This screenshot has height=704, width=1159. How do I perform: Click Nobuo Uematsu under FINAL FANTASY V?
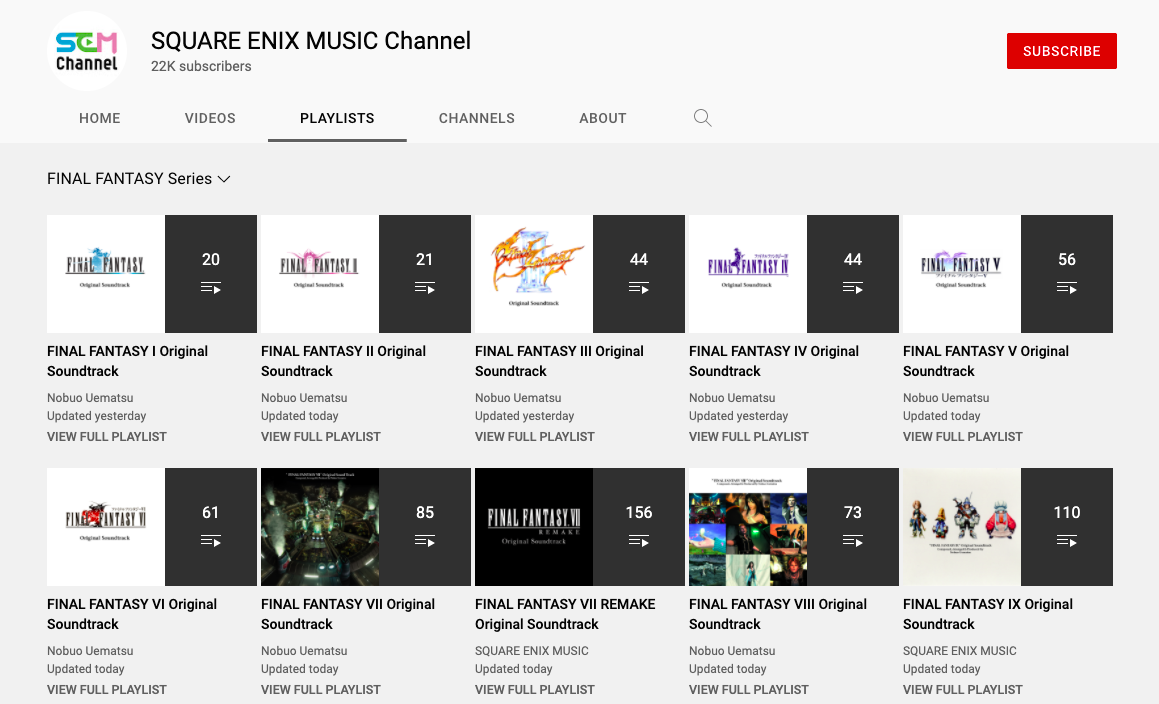(946, 398)
